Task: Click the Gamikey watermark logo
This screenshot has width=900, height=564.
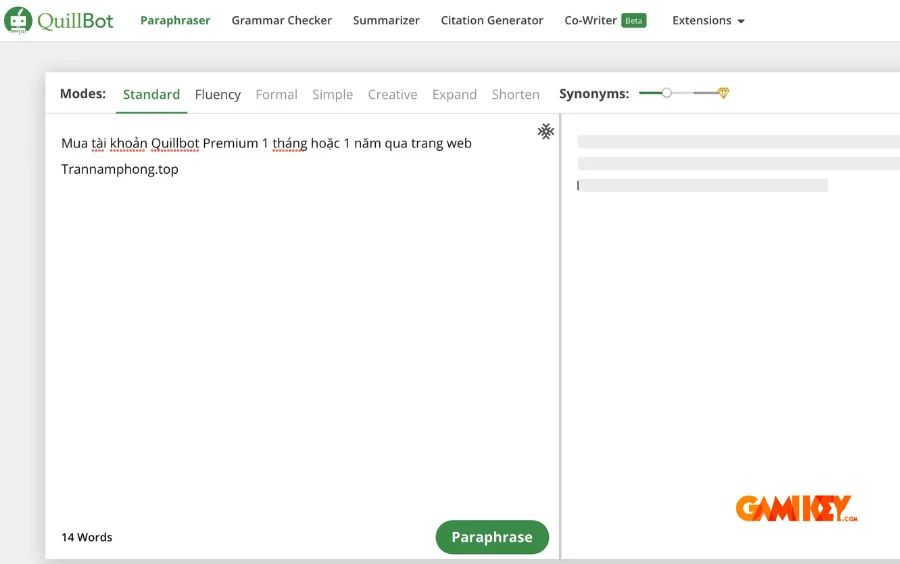Action: pyautogui.click(x=796, y=509)
